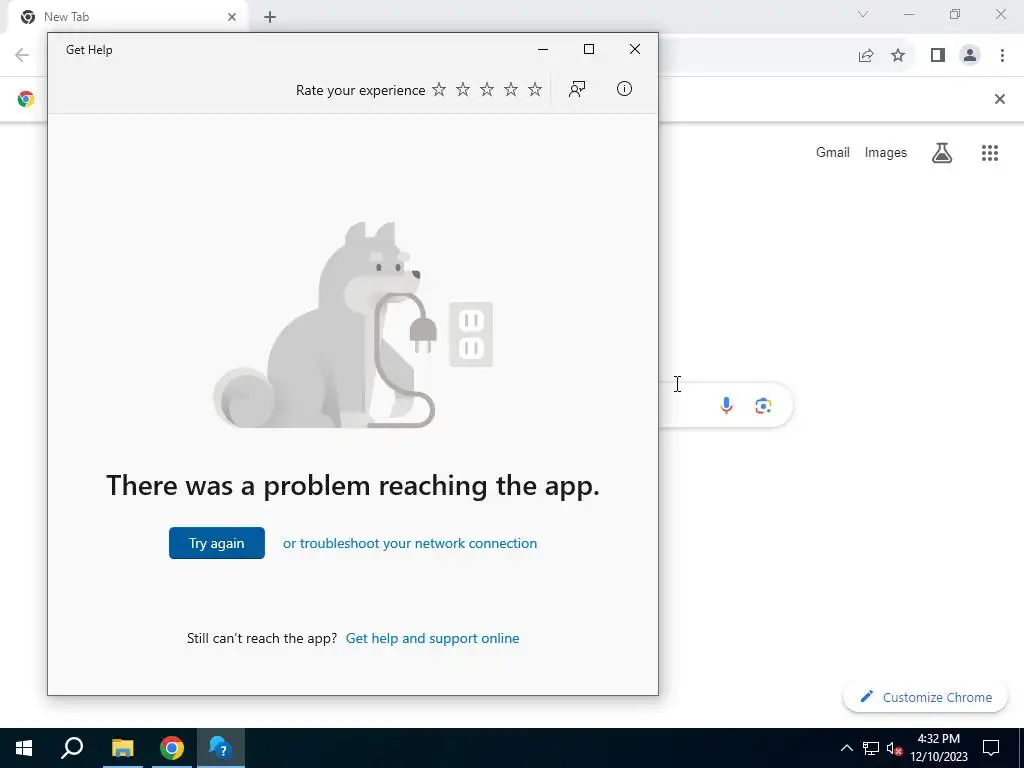1024x768 pixels.
Task: Dismiss the Chrome infobar
Action: 999,99
